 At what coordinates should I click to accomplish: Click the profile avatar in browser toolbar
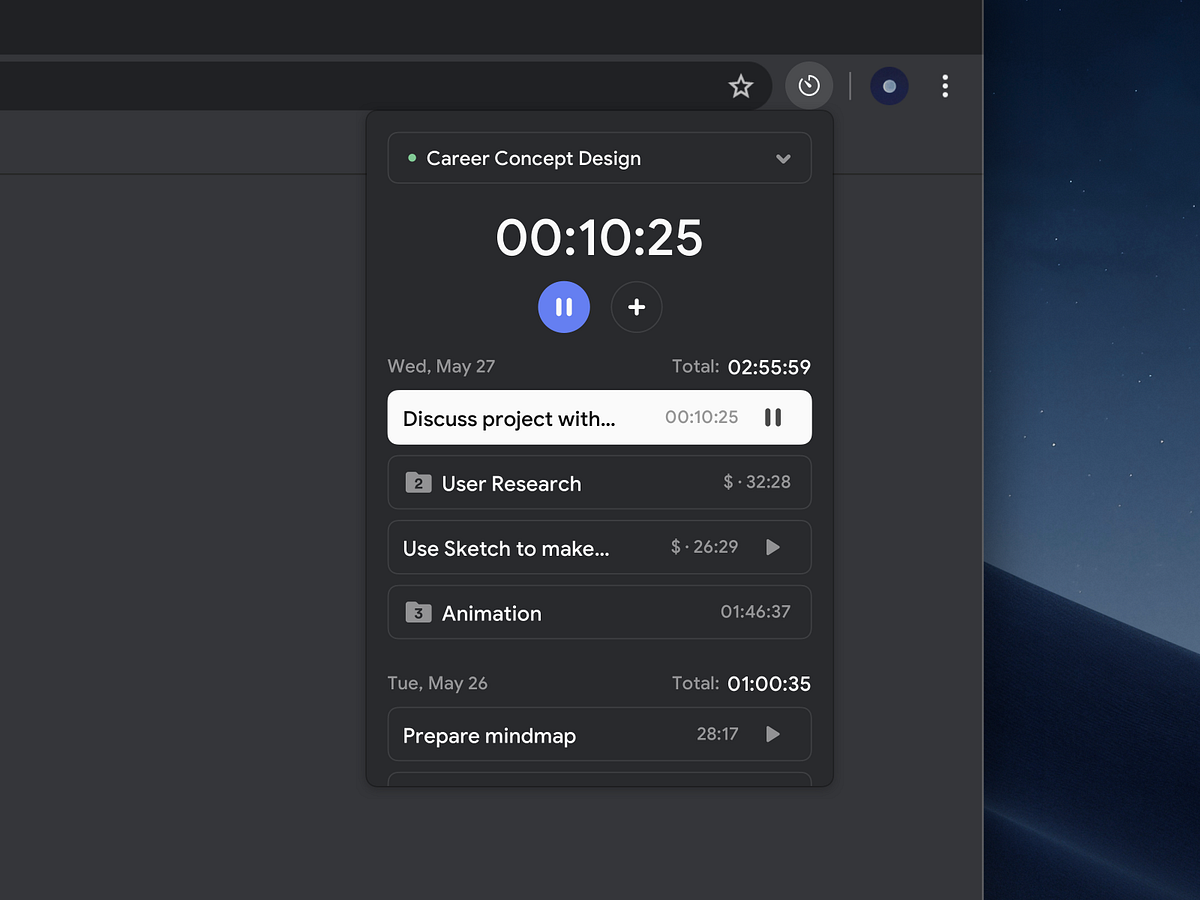coord(889,86)
